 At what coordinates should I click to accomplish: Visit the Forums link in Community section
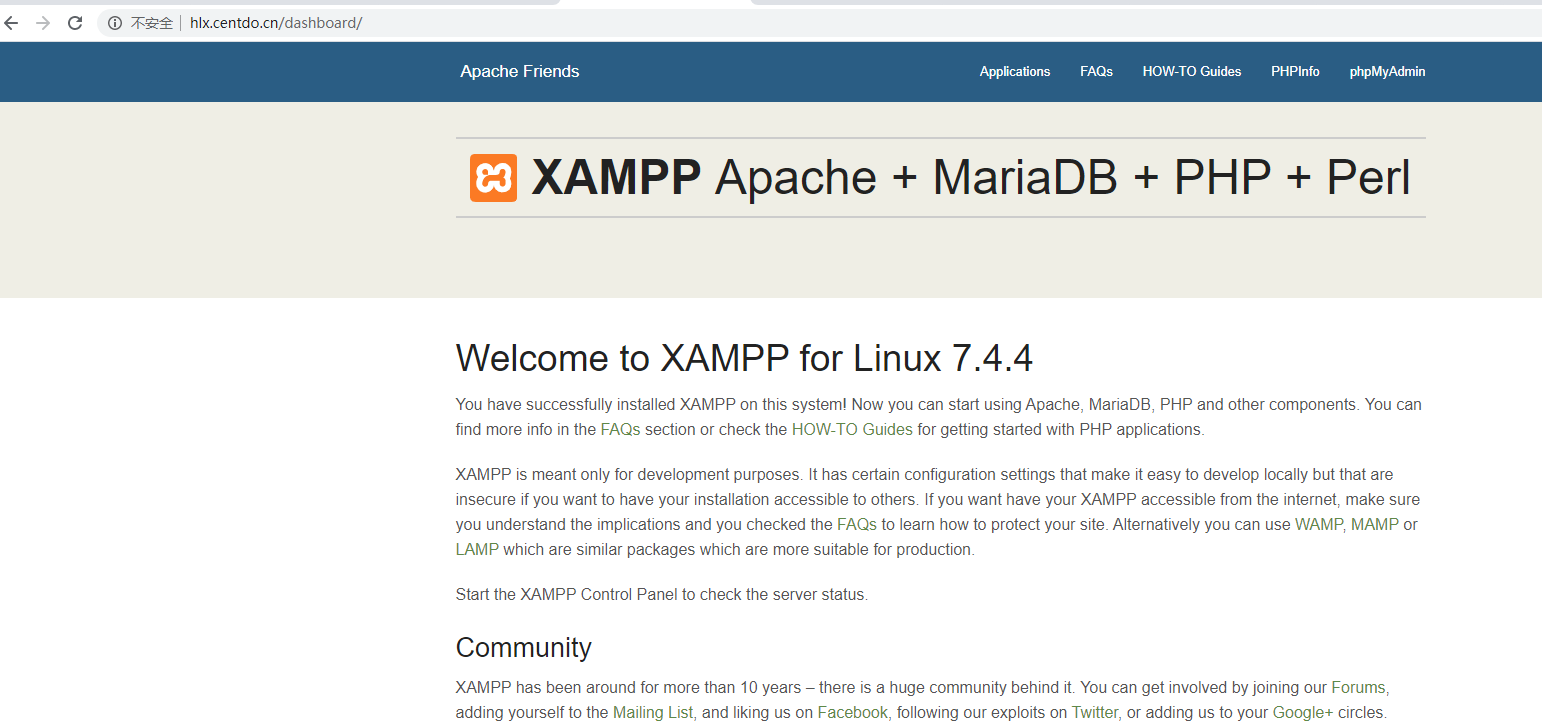click(x=1360, y=687)
